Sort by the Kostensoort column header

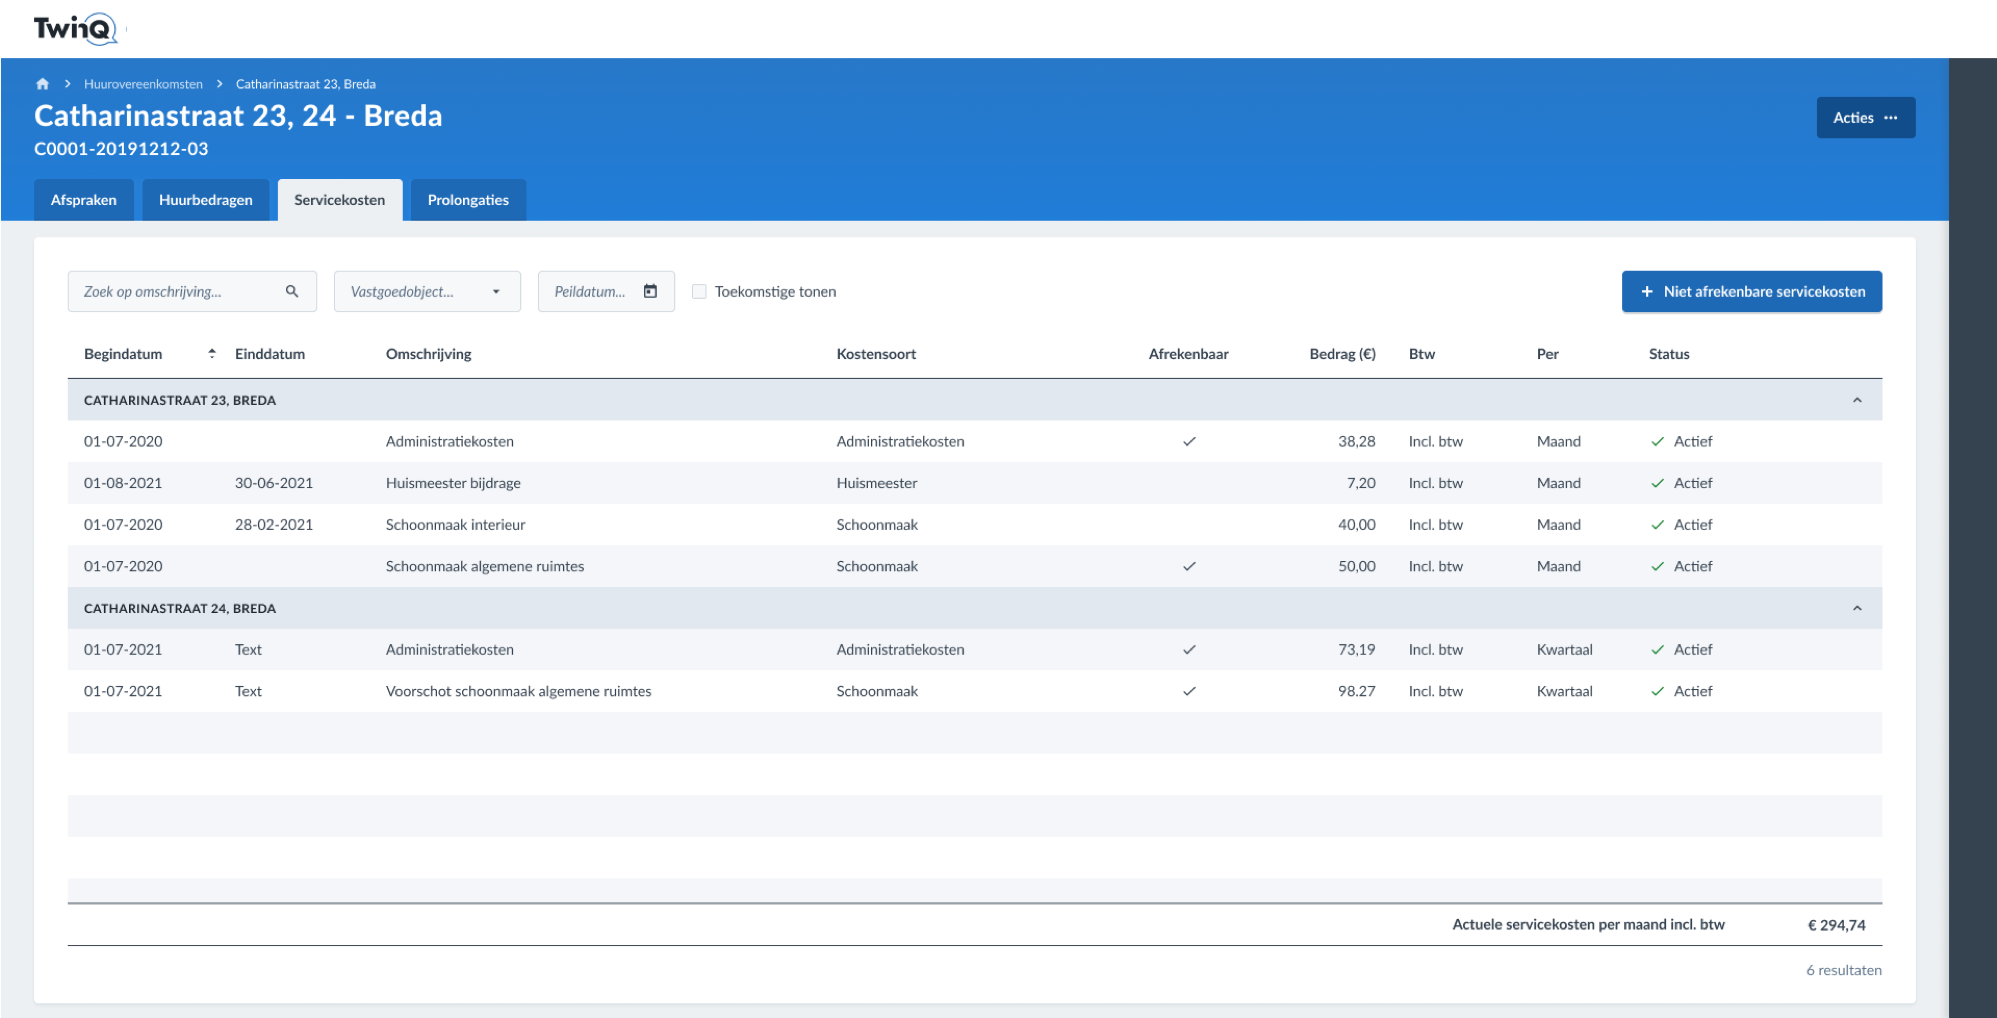[876, 354]
